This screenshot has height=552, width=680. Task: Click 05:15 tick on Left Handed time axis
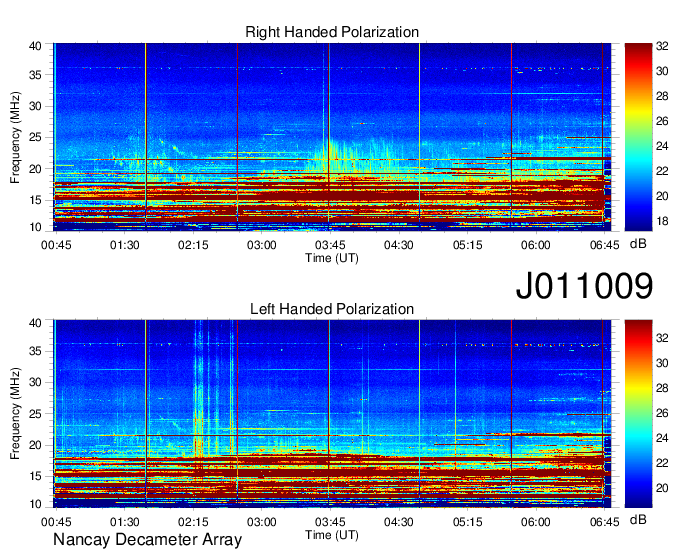[x=468, y=522]
